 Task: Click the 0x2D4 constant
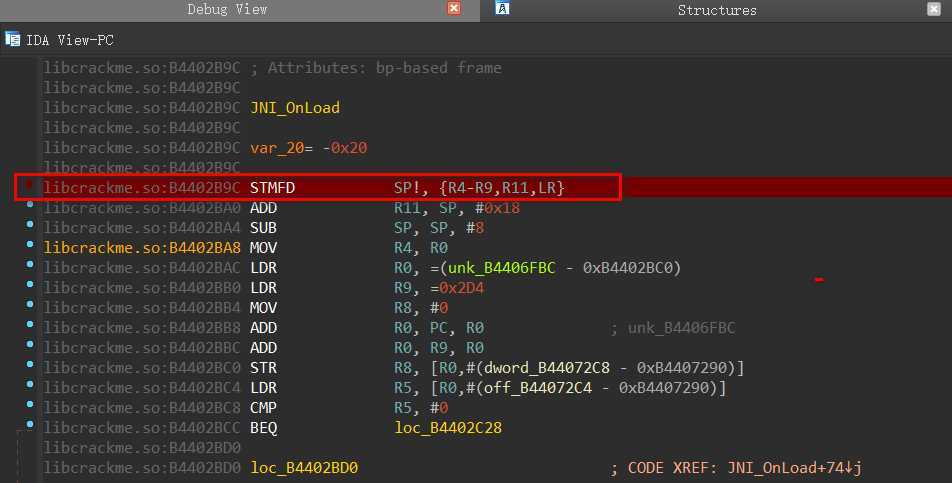click(461, 288)
